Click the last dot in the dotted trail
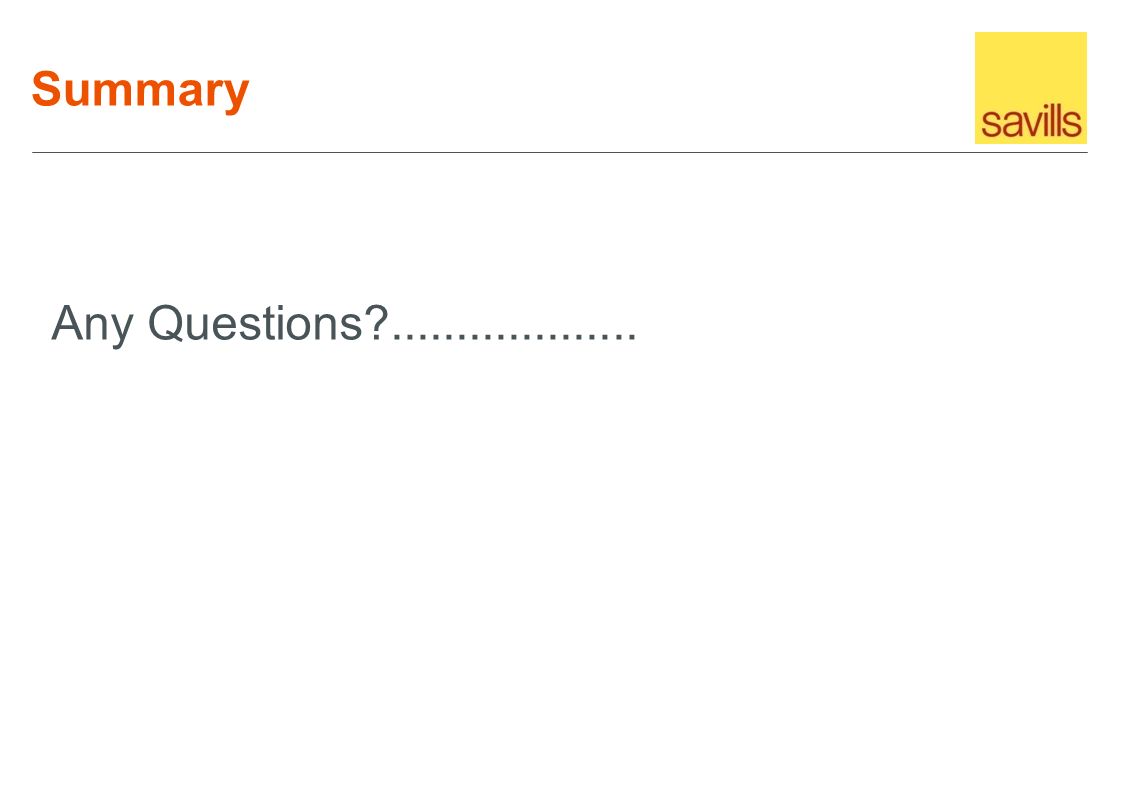Image resolution: width=1122 pixels, height=793 pixels. [x=631, y=337]
